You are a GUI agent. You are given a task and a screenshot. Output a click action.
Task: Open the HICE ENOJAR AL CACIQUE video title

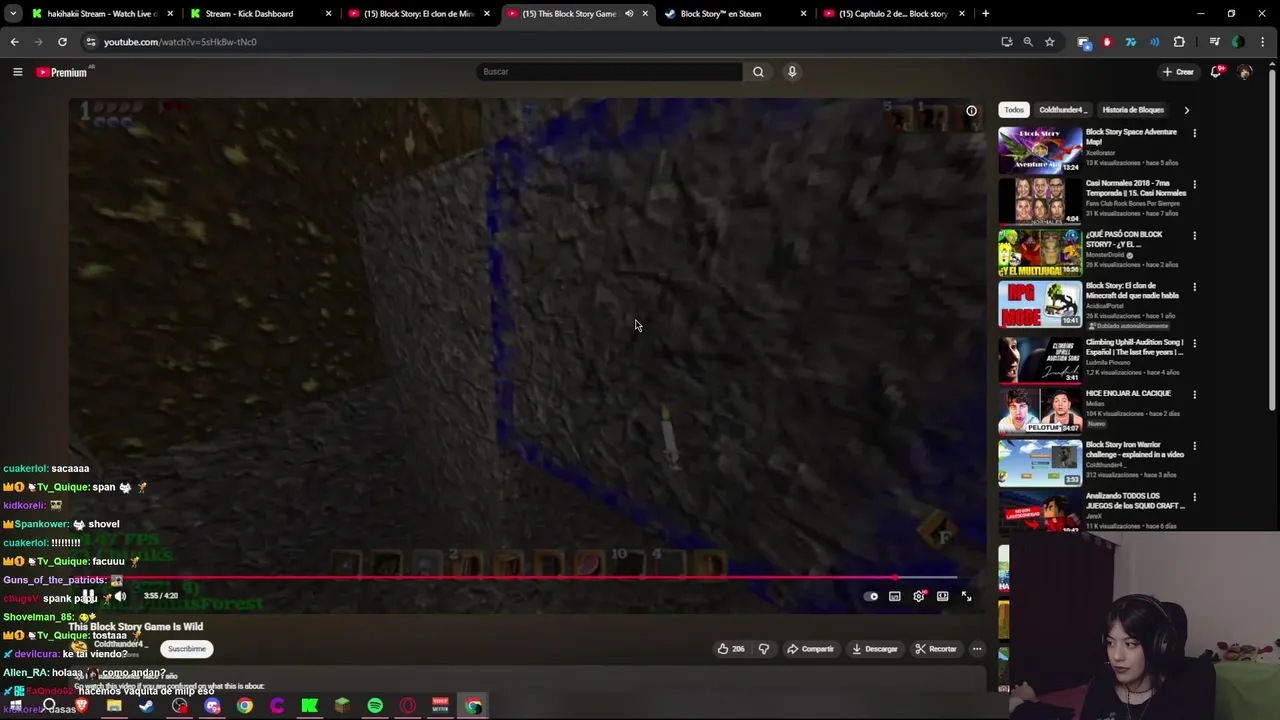coord(1128,394)
